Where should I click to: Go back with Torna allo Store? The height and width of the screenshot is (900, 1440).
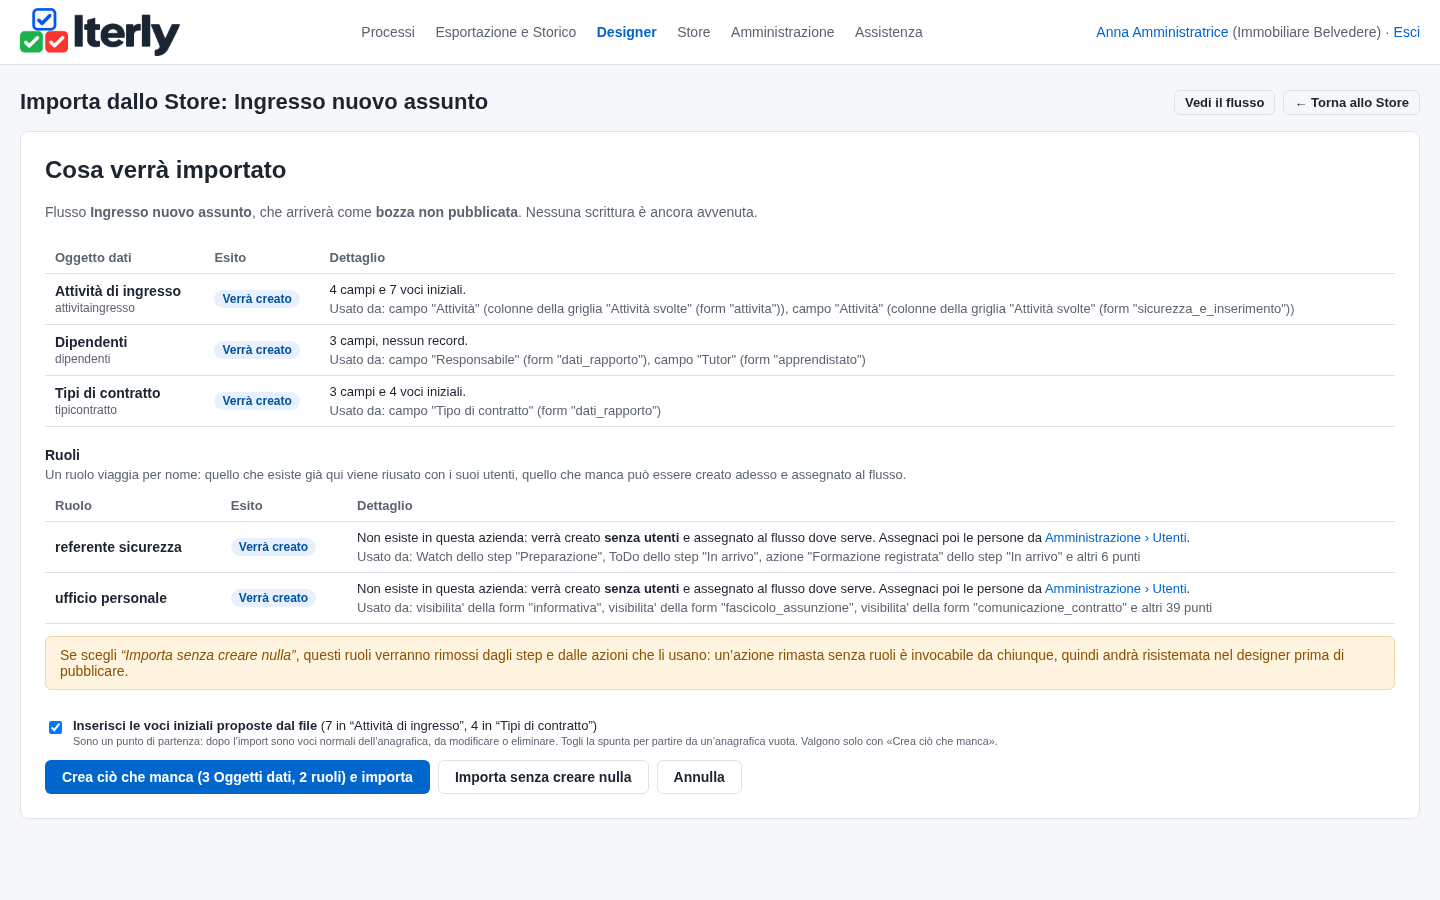tap(1351, 103)
